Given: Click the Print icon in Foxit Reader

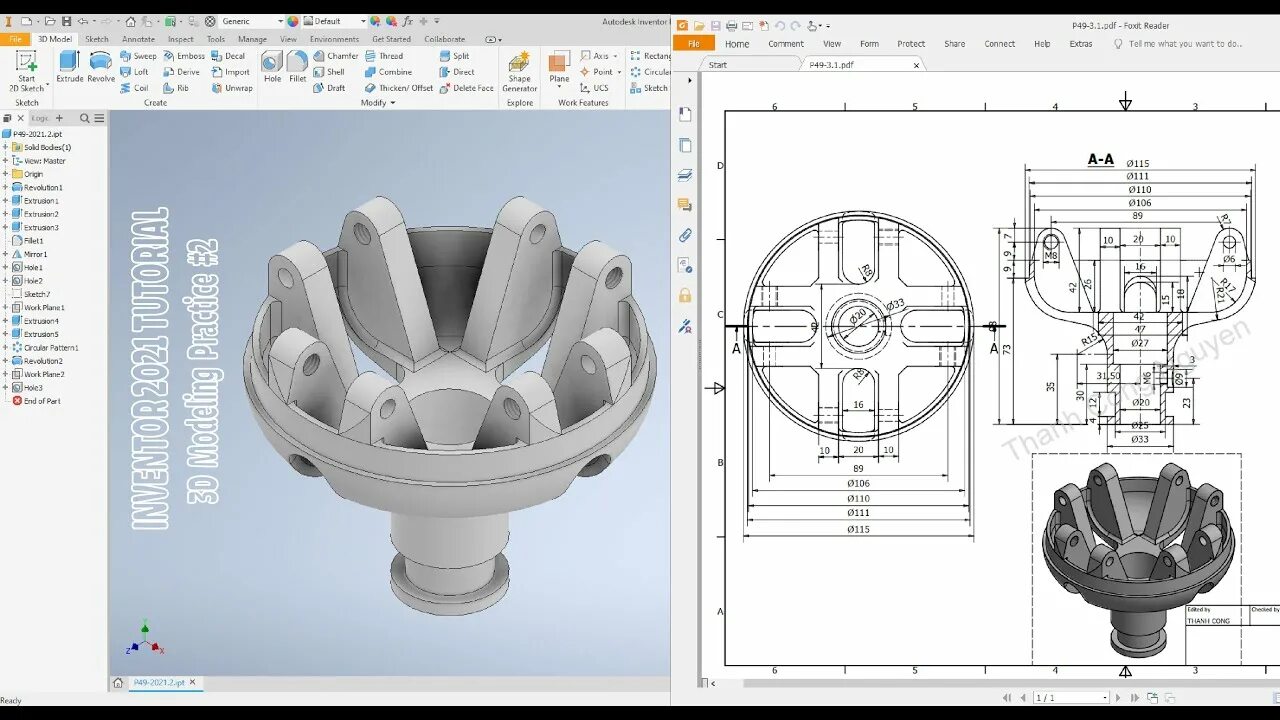Looking at the screenshot, I should pyautogui.click(x=732, y=26).
